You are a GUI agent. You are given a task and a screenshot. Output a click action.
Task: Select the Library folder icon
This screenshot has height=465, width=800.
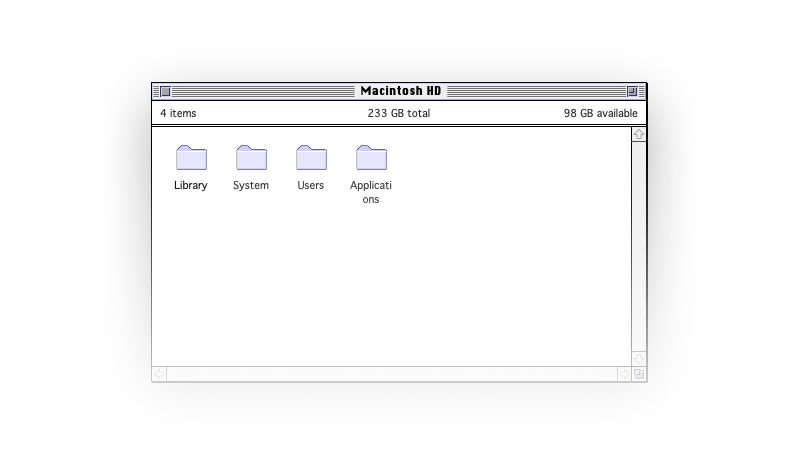coord(191,158)
